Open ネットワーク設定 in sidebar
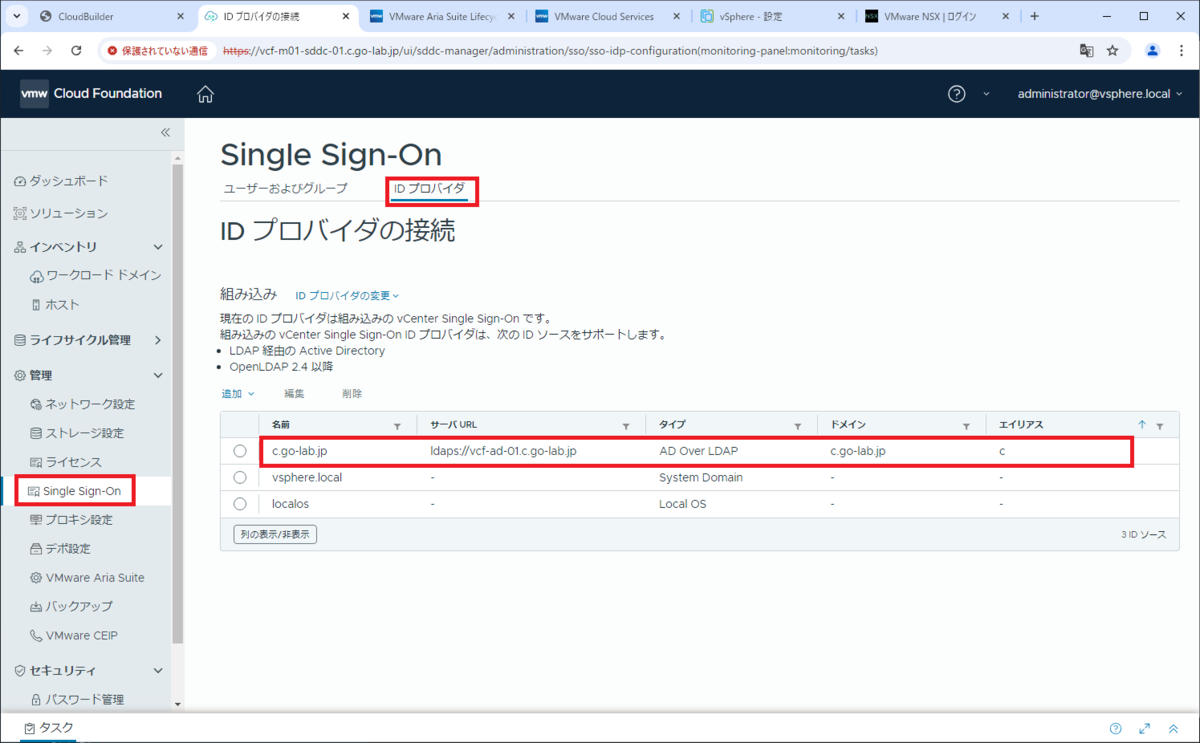The height and width of the screenshot is (743, 1200). point(83,404)
